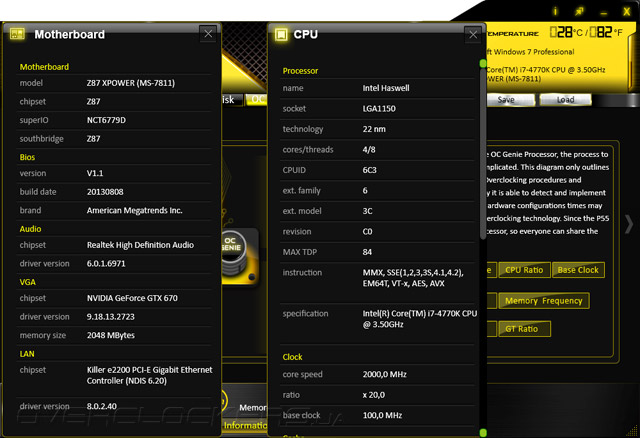Select processor name Intel Haswell
Image resolution: width=640 pixels, height=438 pixels.
click(386, 88)
